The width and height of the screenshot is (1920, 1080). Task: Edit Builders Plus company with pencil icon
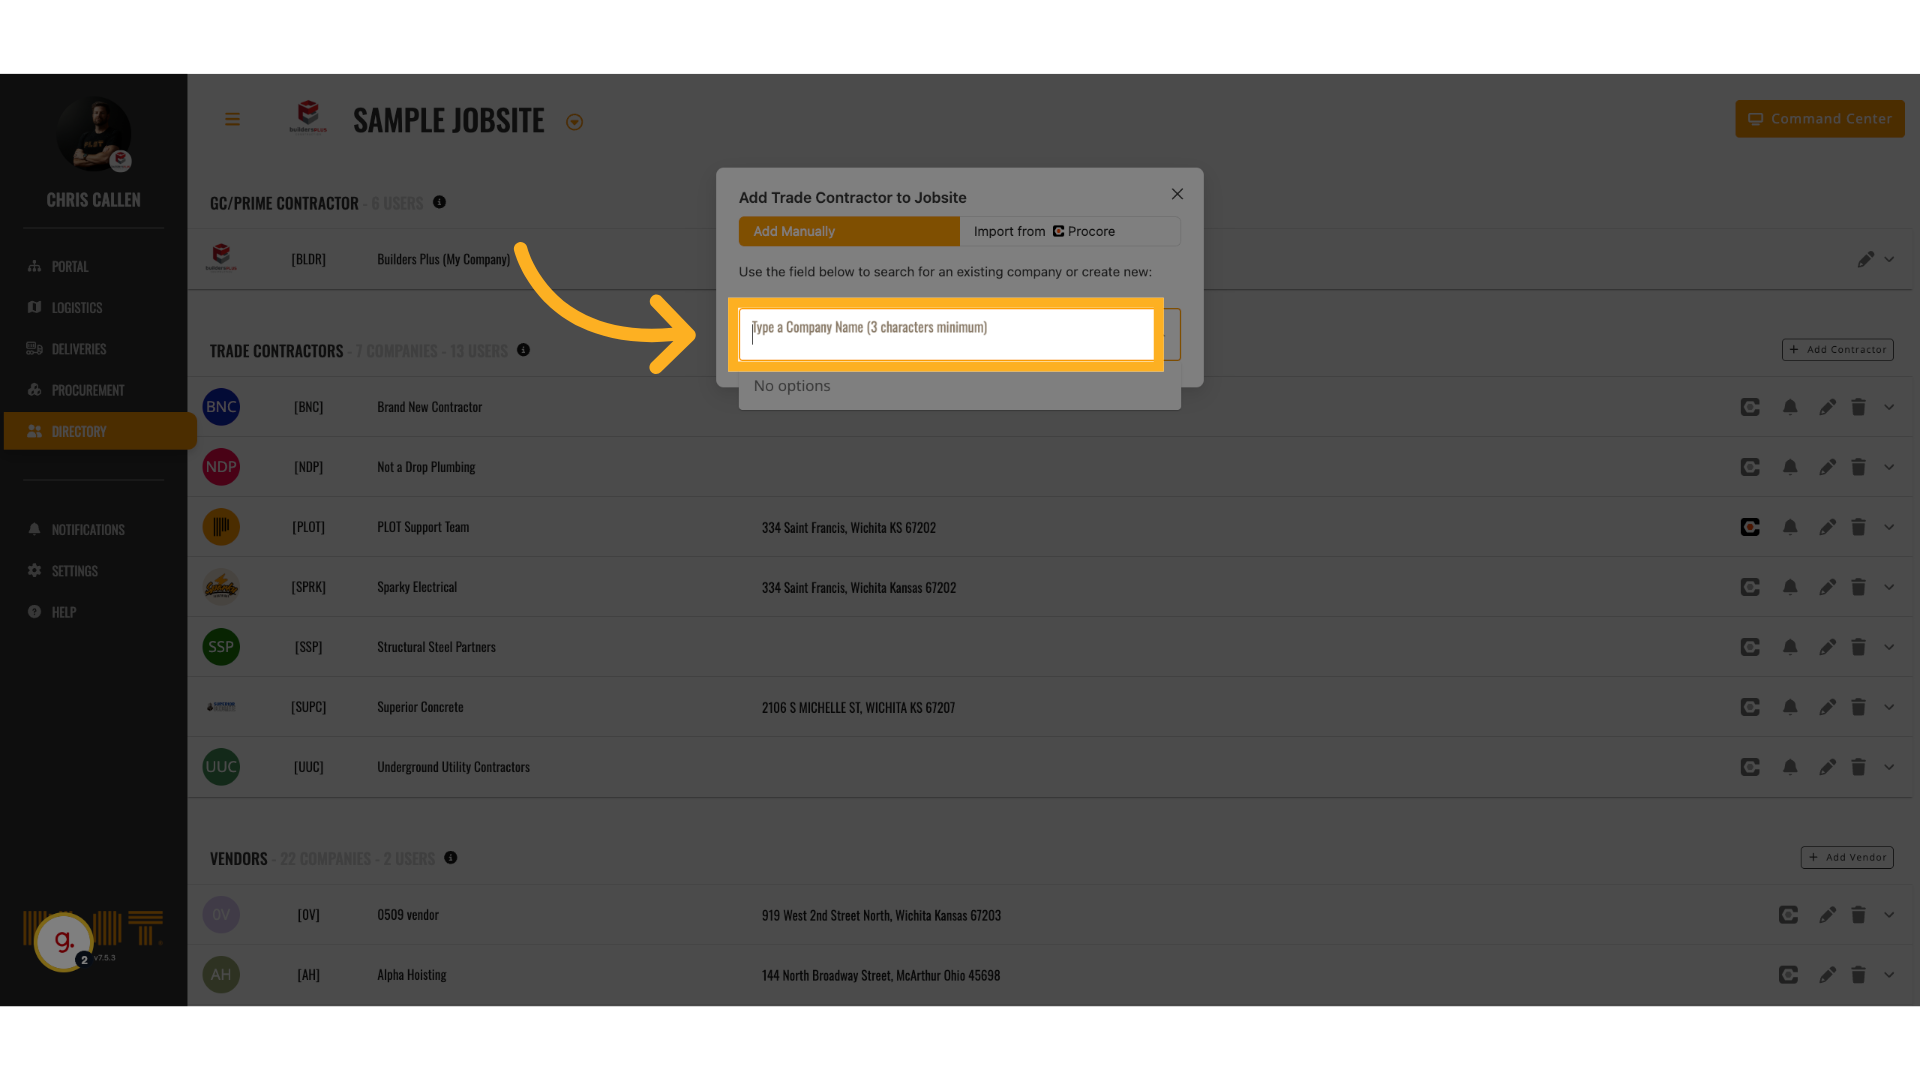coord(1866,259)
